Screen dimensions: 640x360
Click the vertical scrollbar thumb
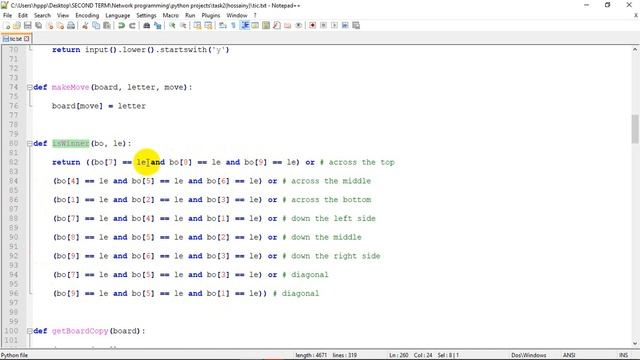point(635,129)
